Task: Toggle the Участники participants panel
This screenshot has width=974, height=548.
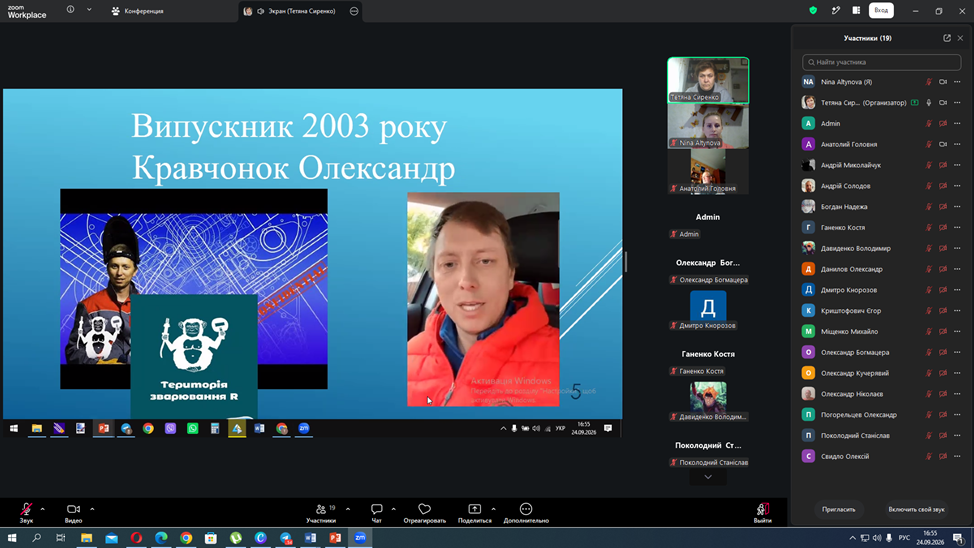Action: pyautogui.click(x=321, y=513)
